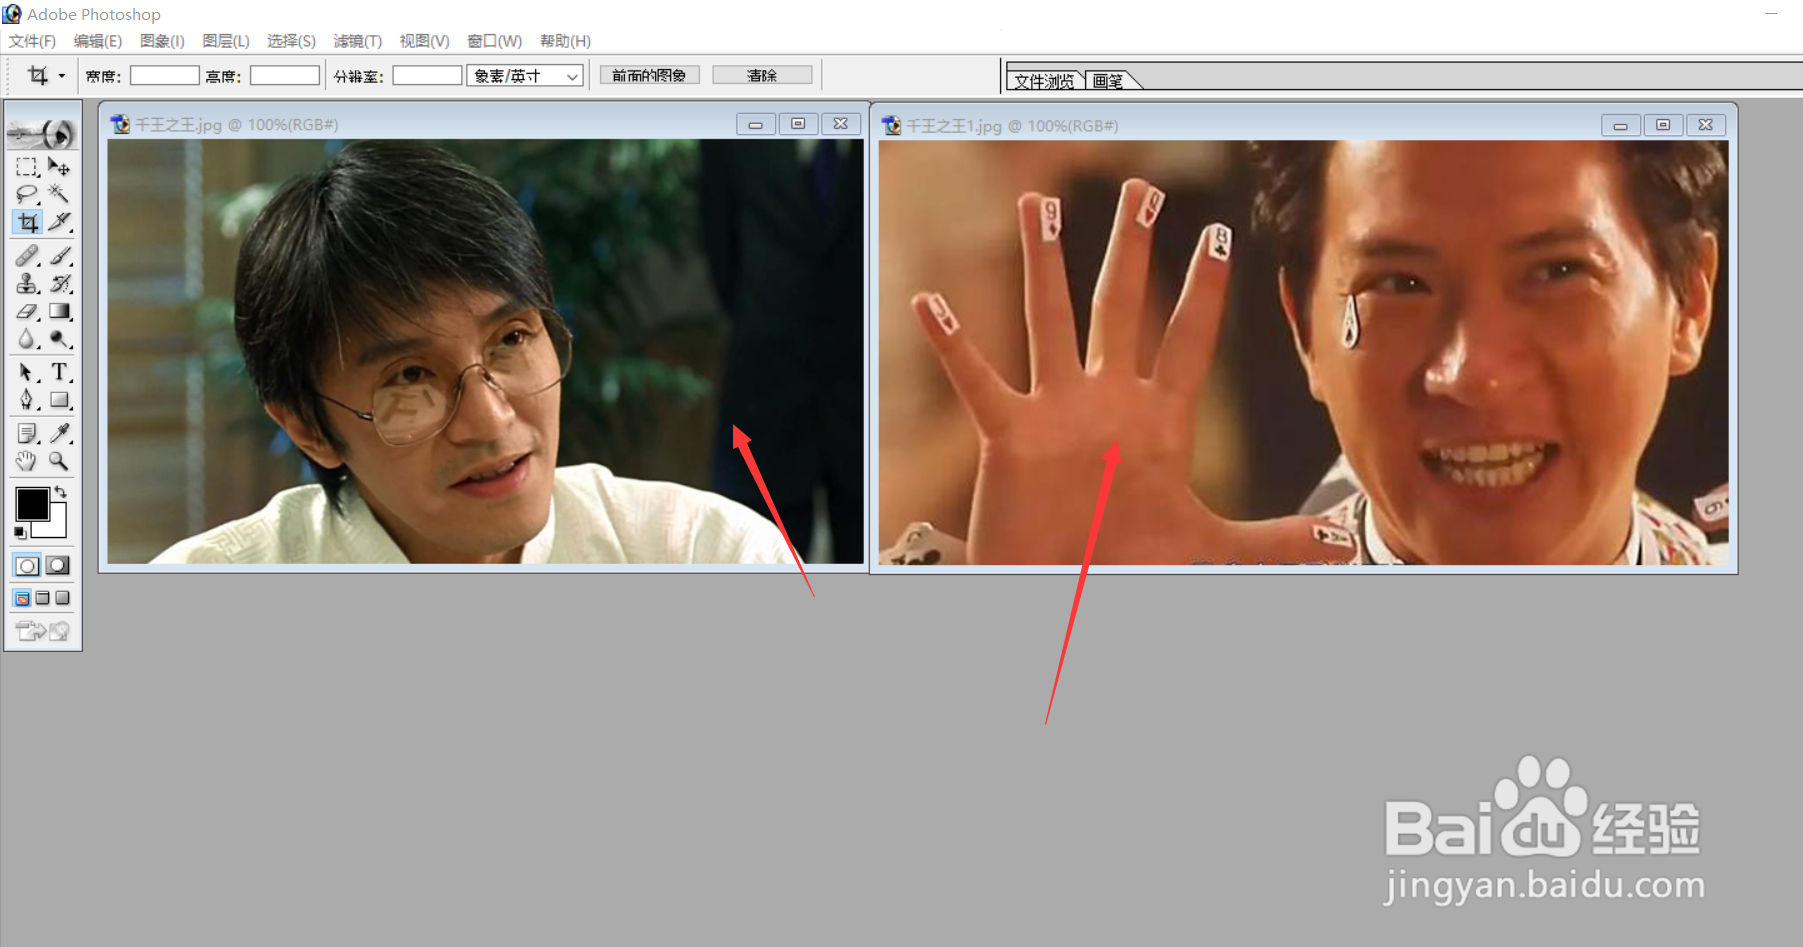Select the Notes tool
1803x947 pixels.
click(x=27, y=433)
